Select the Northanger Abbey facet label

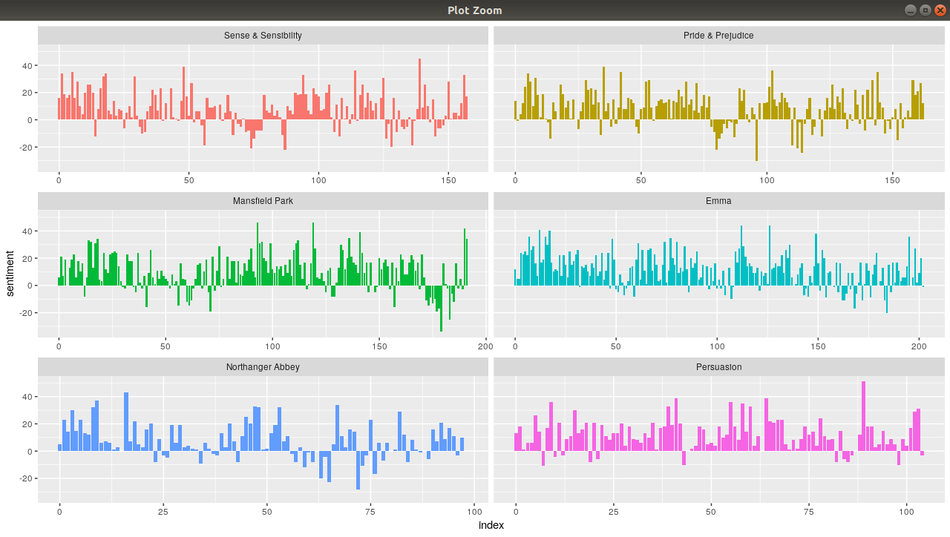(x=263, y=367)
